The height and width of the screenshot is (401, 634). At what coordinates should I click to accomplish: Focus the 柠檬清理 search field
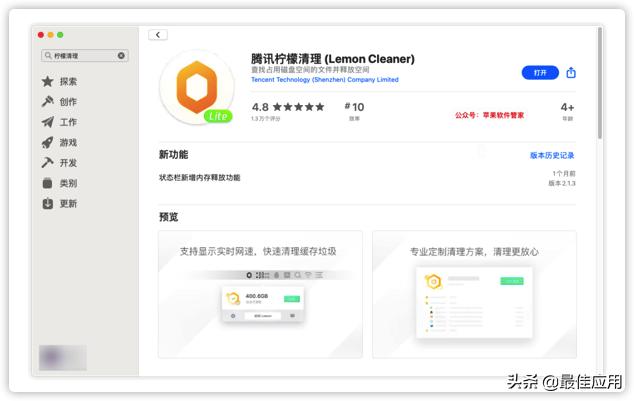click(x=85, y=55)
